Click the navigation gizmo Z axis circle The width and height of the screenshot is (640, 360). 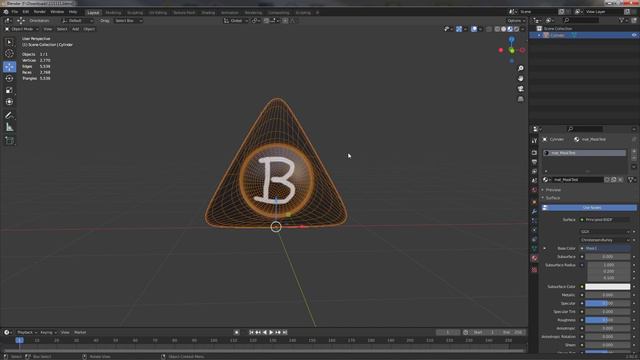(x=511, y=40)
